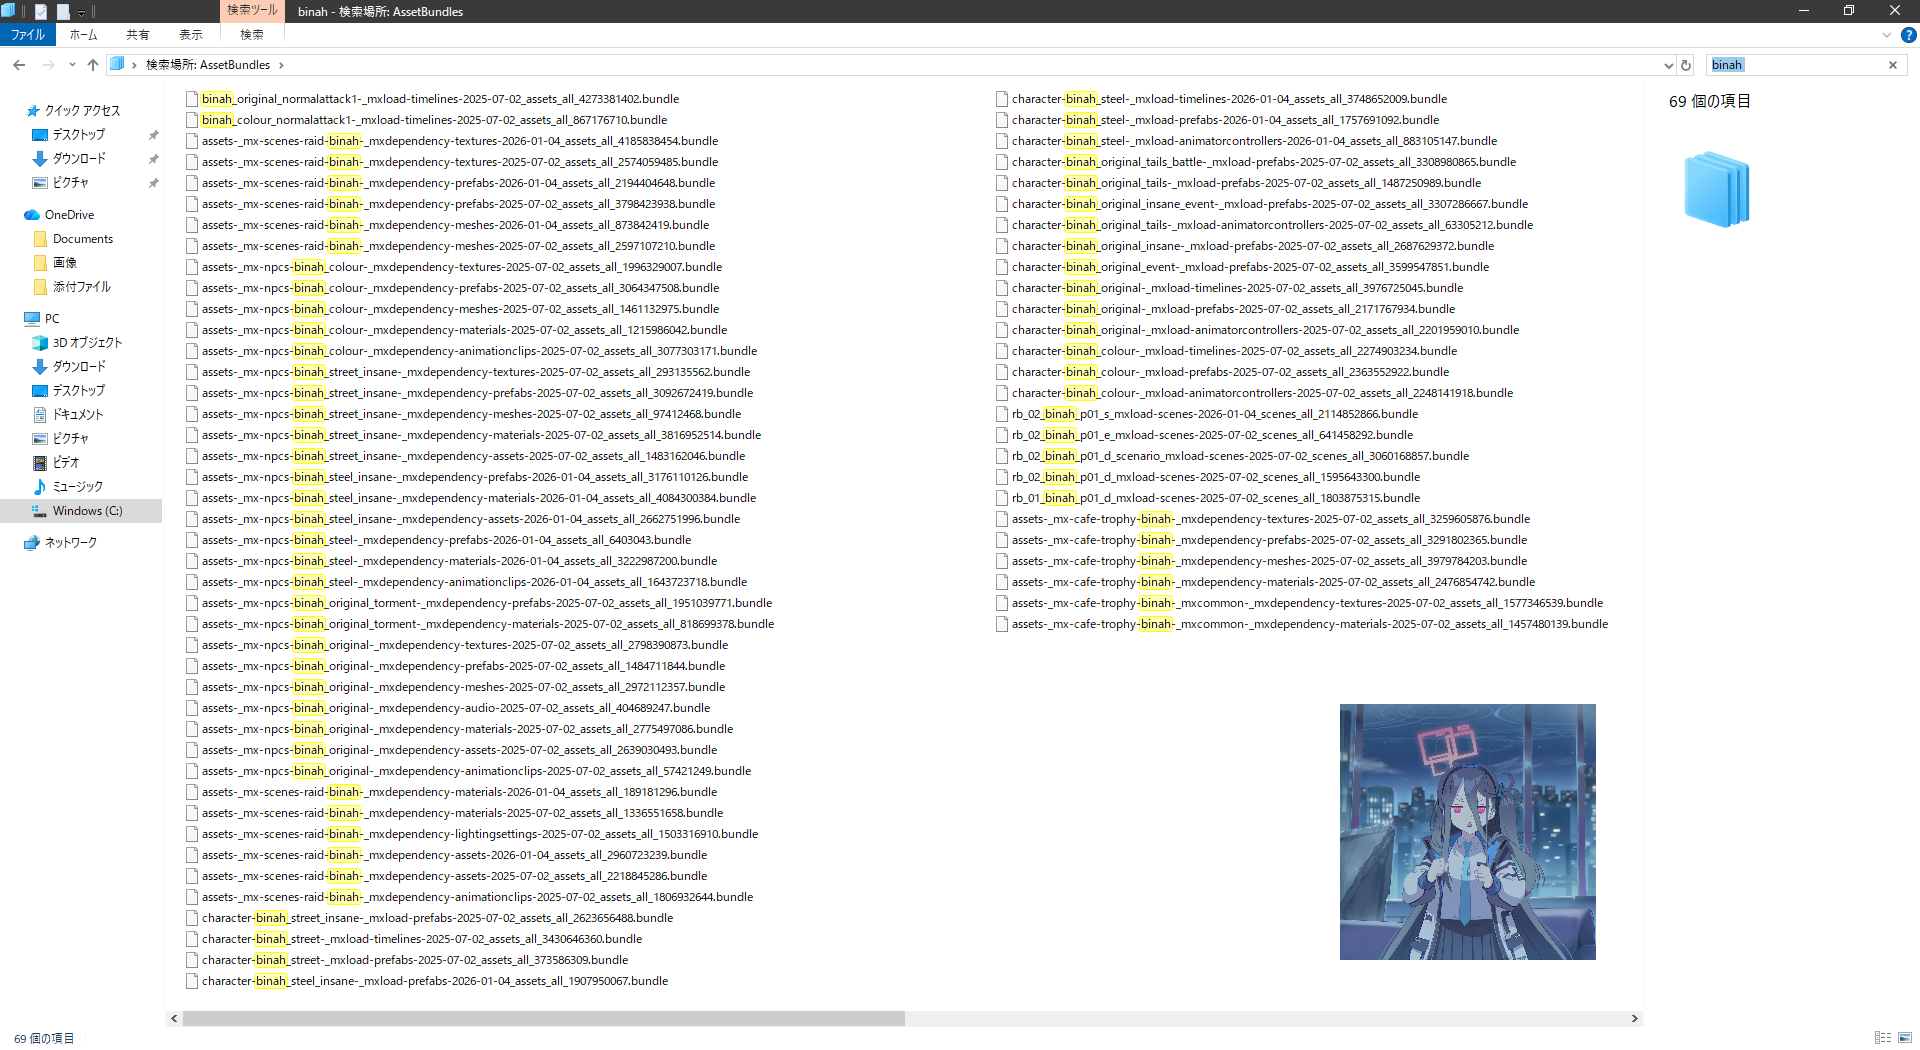1920x1050 pixels.
Task: Open the ファイル menu tab
Action: (x=28, y=35)
